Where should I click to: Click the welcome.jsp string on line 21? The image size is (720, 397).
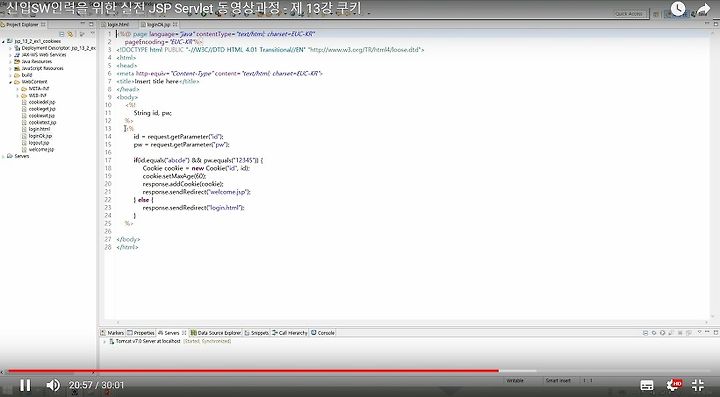coord(228,192)
